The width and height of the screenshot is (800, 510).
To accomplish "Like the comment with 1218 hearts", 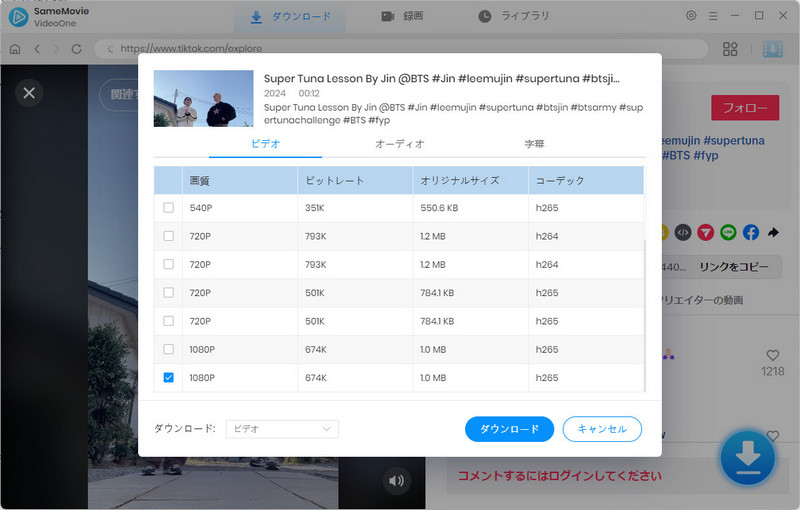I will [772, 355].
